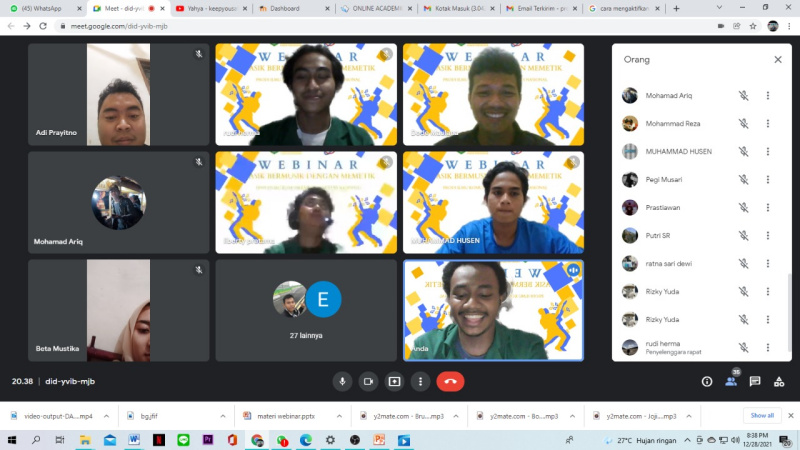Open more options for MUHAMMAD HUSEN

(768, 152)
